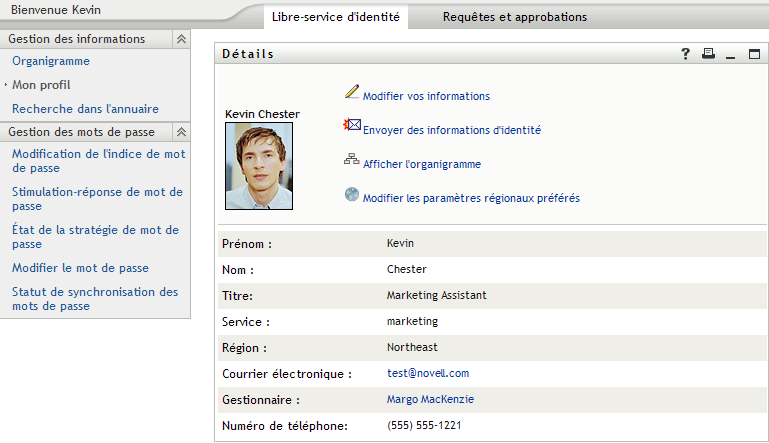Click Kevin Chester's profile photo
Image resolution: width=769 pixels, height=443 pixels.
259,166
